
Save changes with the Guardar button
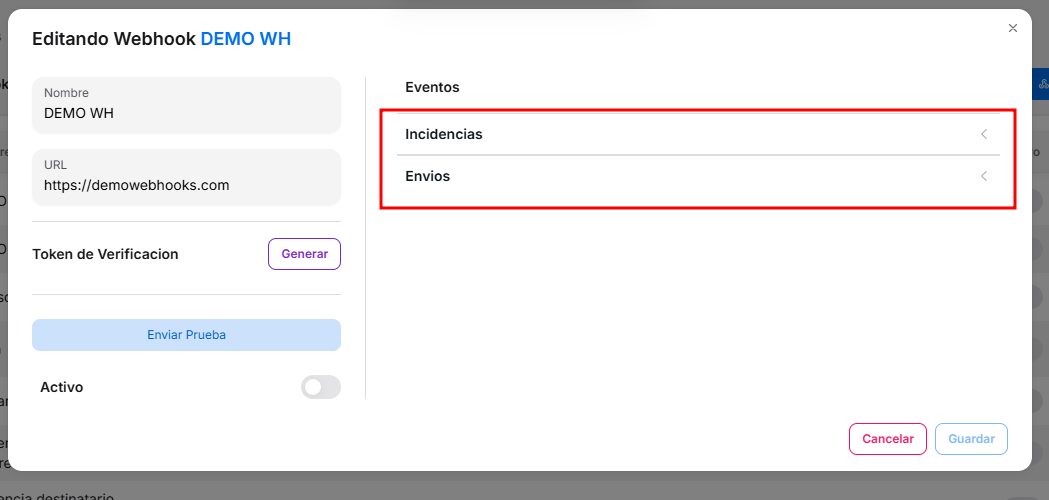[971, 439]
